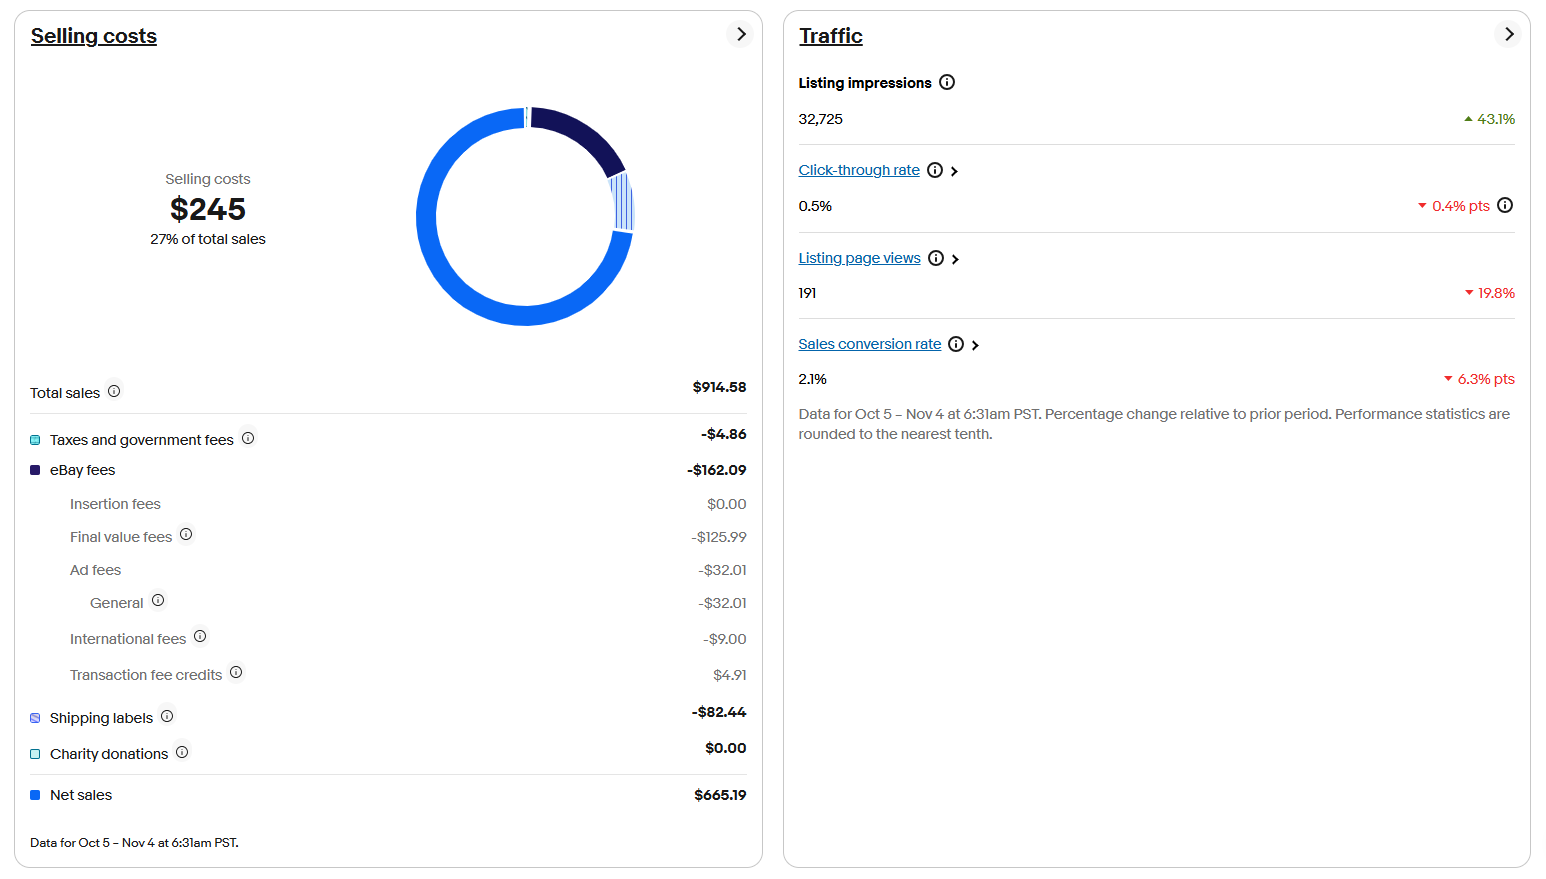Click the $914.58 total sales value
1546x879 pixels.
pos(719,387)
